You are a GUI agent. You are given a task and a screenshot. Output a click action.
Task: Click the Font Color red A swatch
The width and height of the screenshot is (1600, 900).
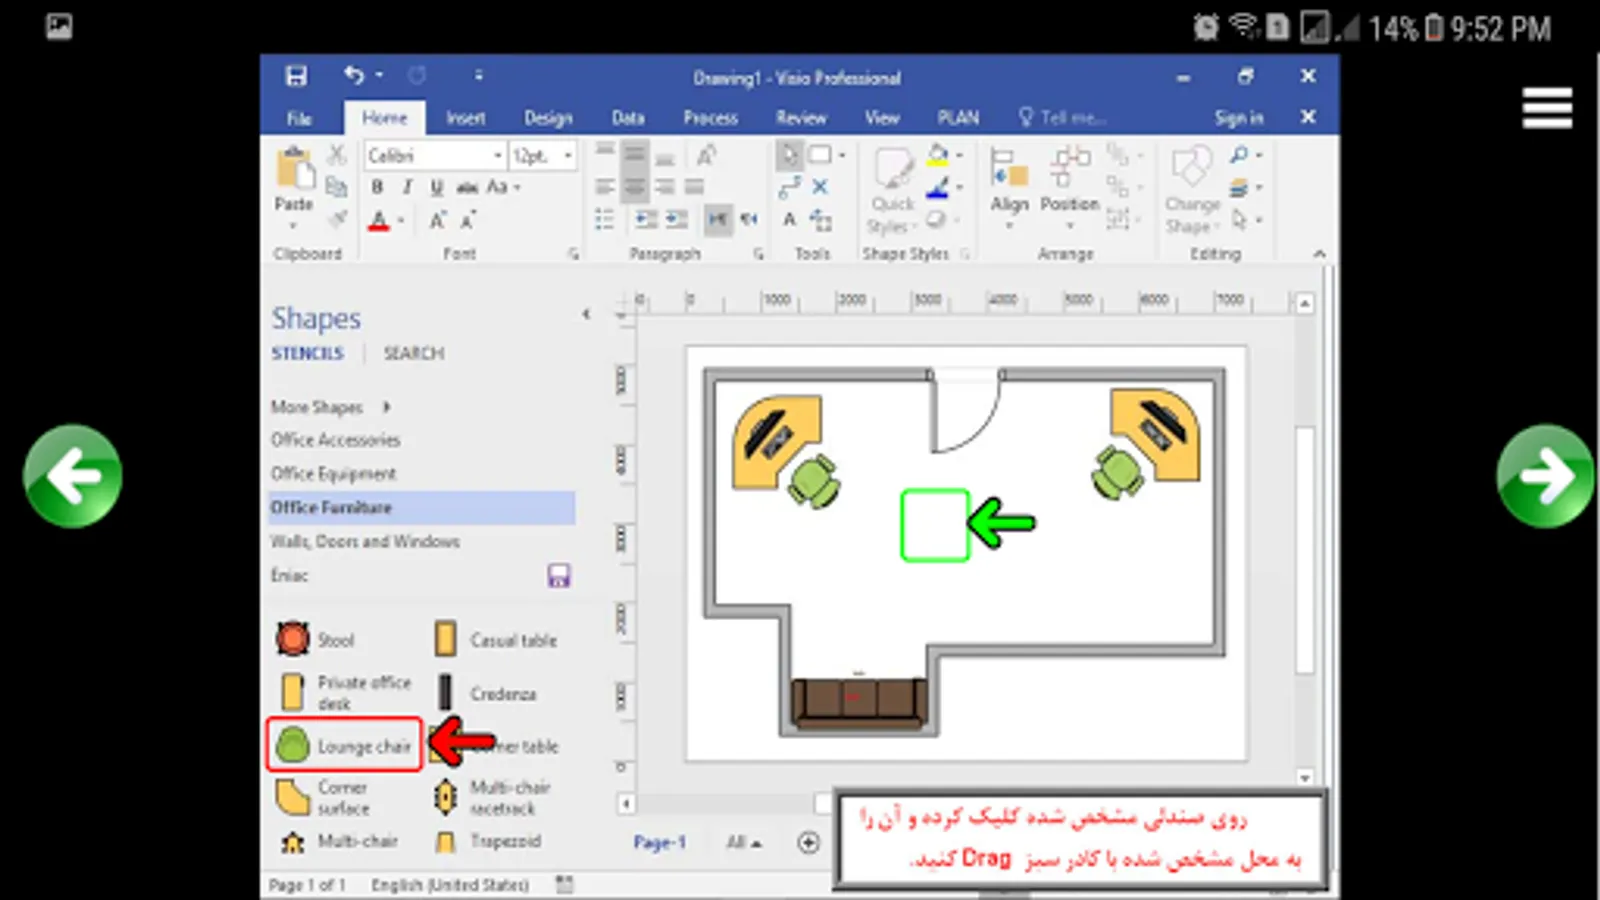378,220
